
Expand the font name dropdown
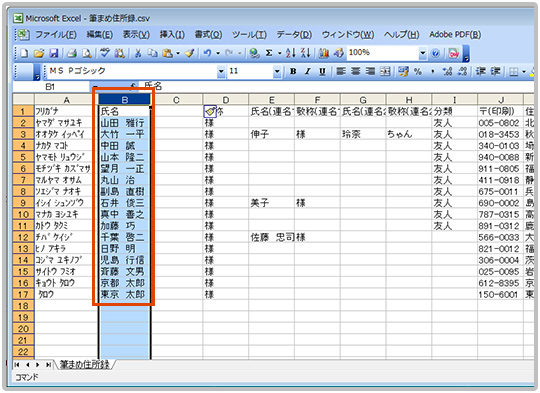point(221,72)
